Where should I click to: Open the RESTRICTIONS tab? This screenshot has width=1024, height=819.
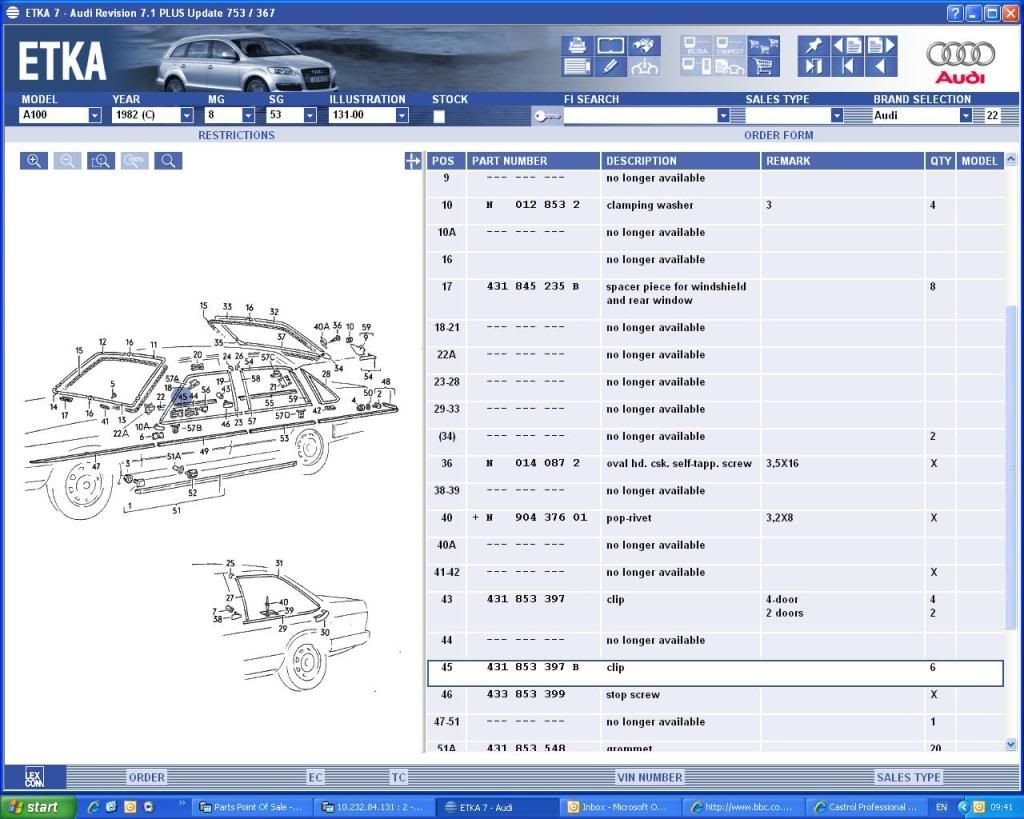[x=236, y=135]
